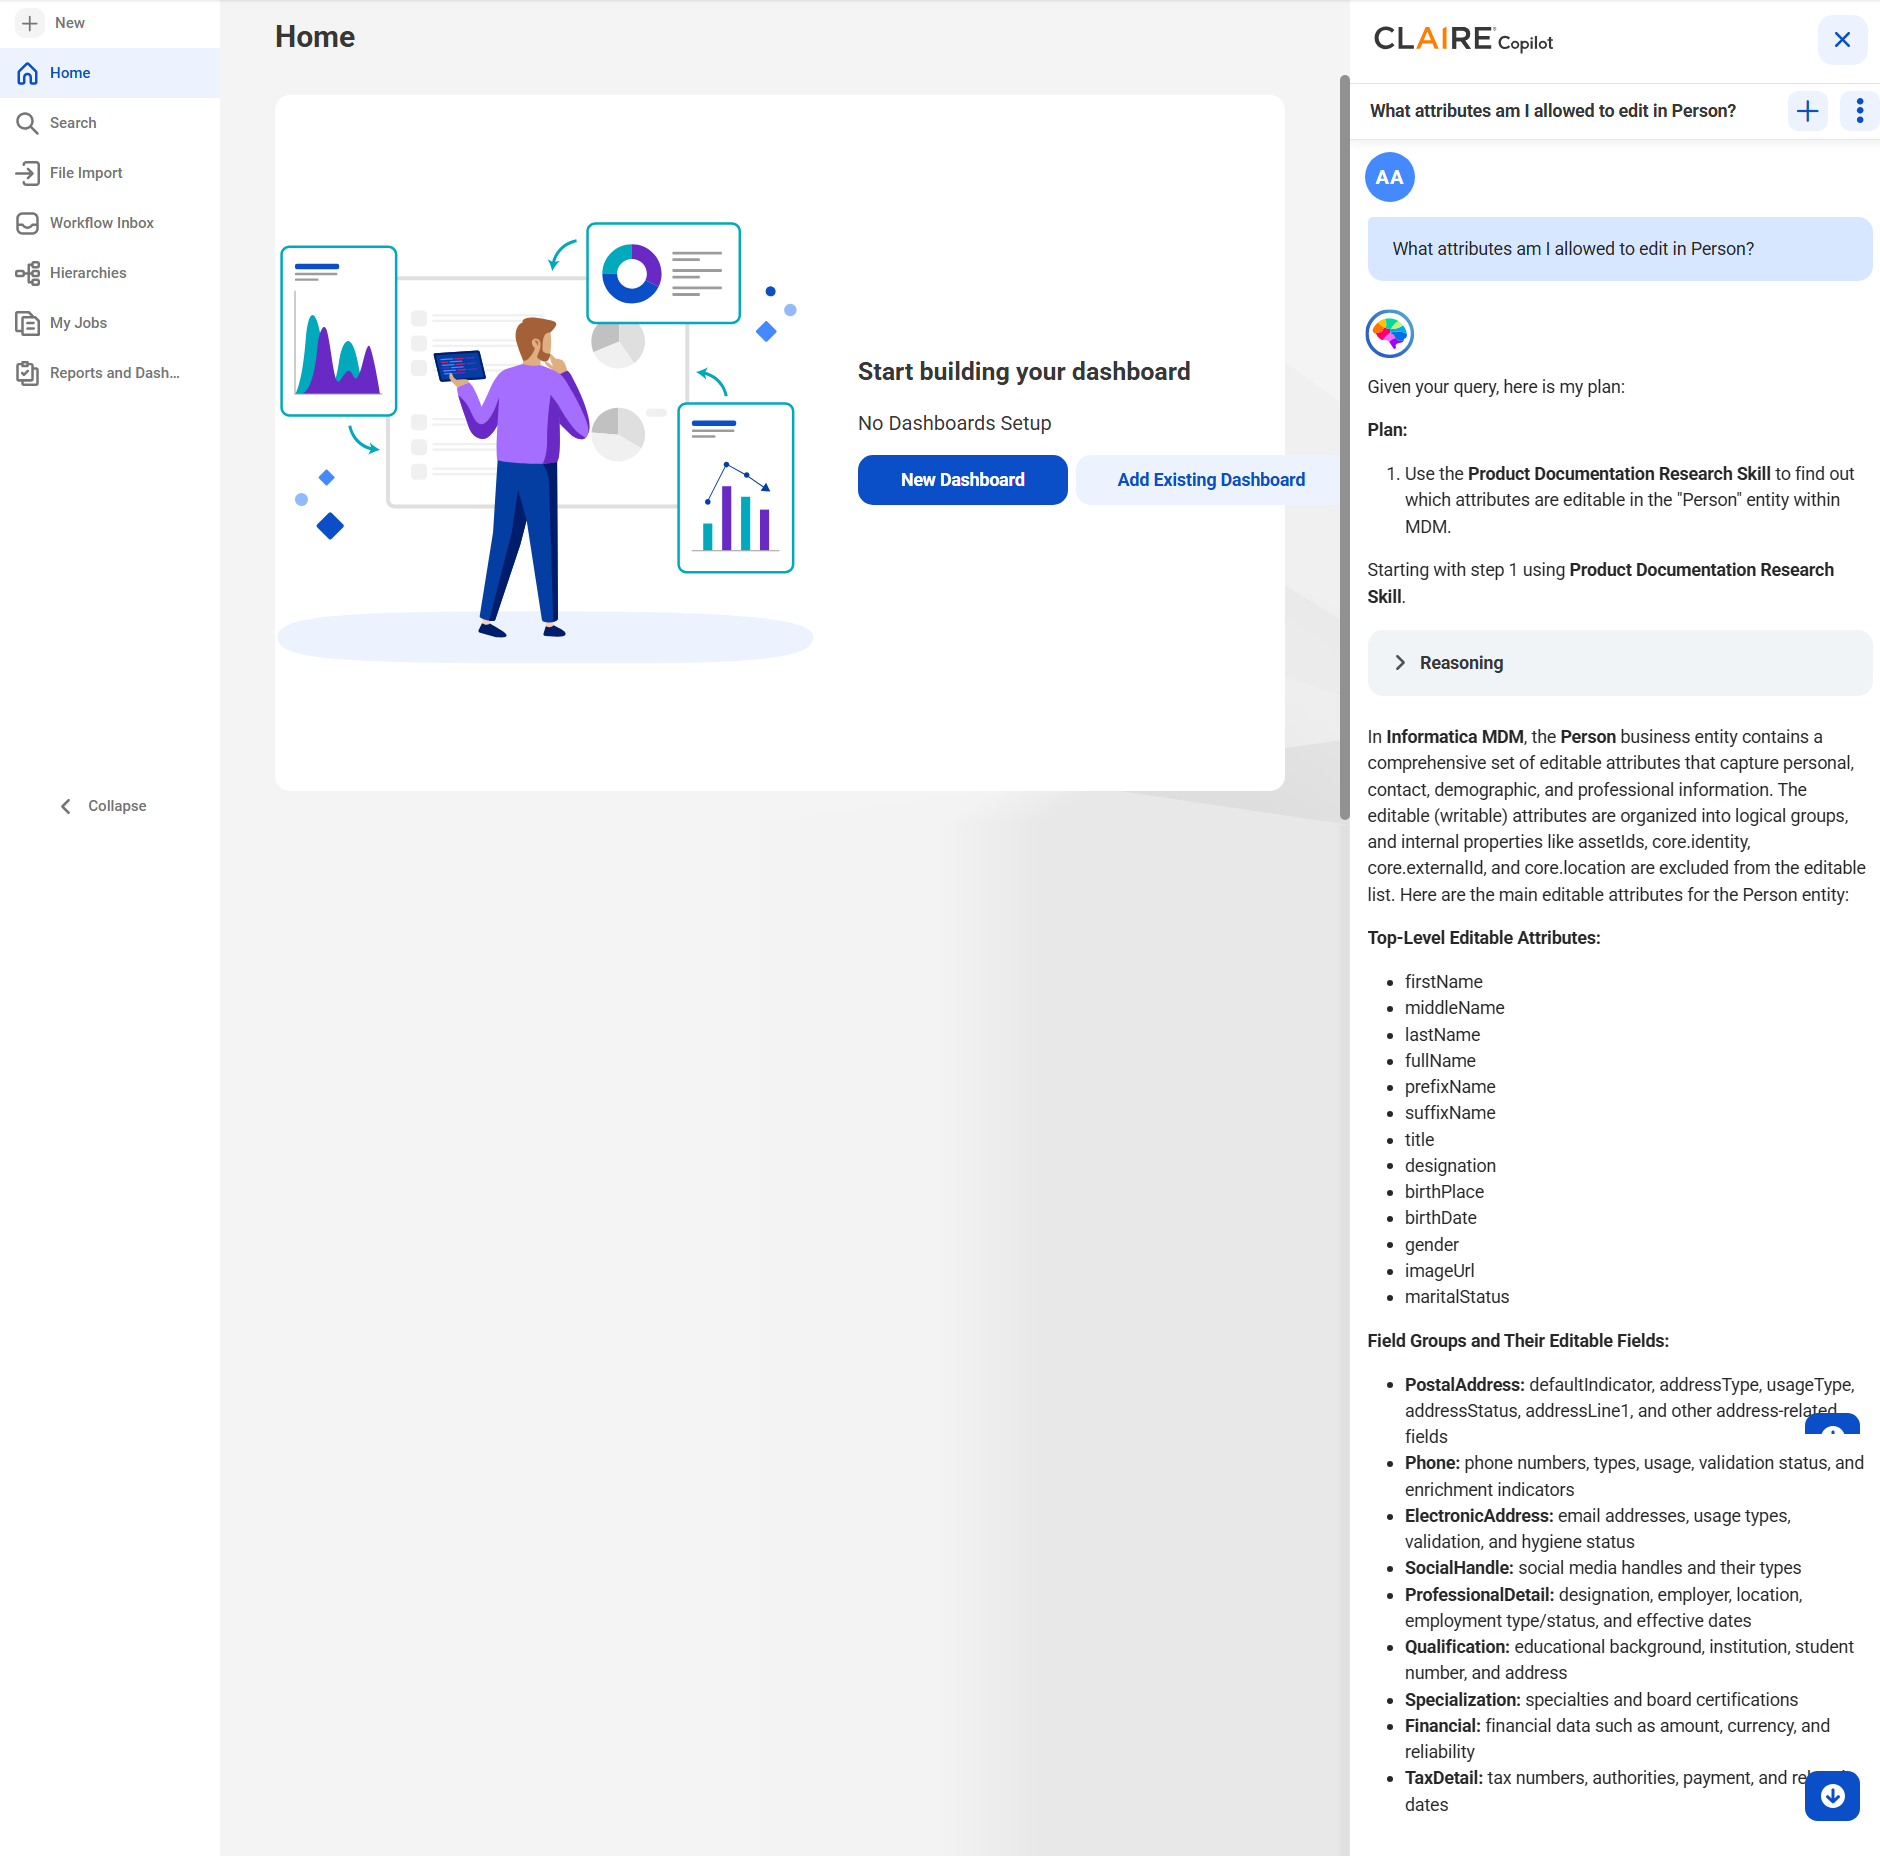
Task: Expand the Reasoning section
Action: click(x=1619, y=663)
